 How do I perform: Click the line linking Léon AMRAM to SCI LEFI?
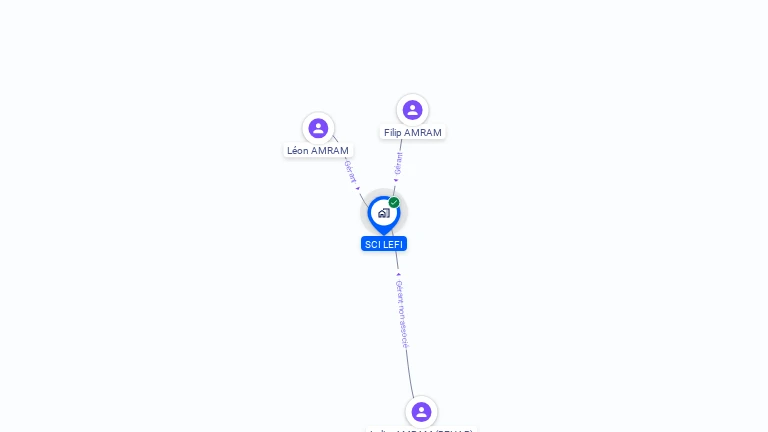click(x=363, y=198)
